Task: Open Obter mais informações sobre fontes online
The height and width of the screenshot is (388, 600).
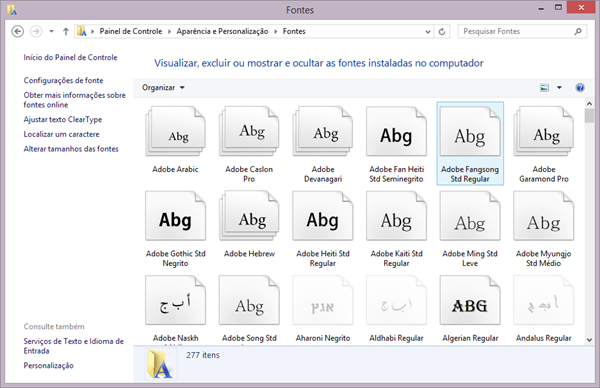Action: coord(75,100)
